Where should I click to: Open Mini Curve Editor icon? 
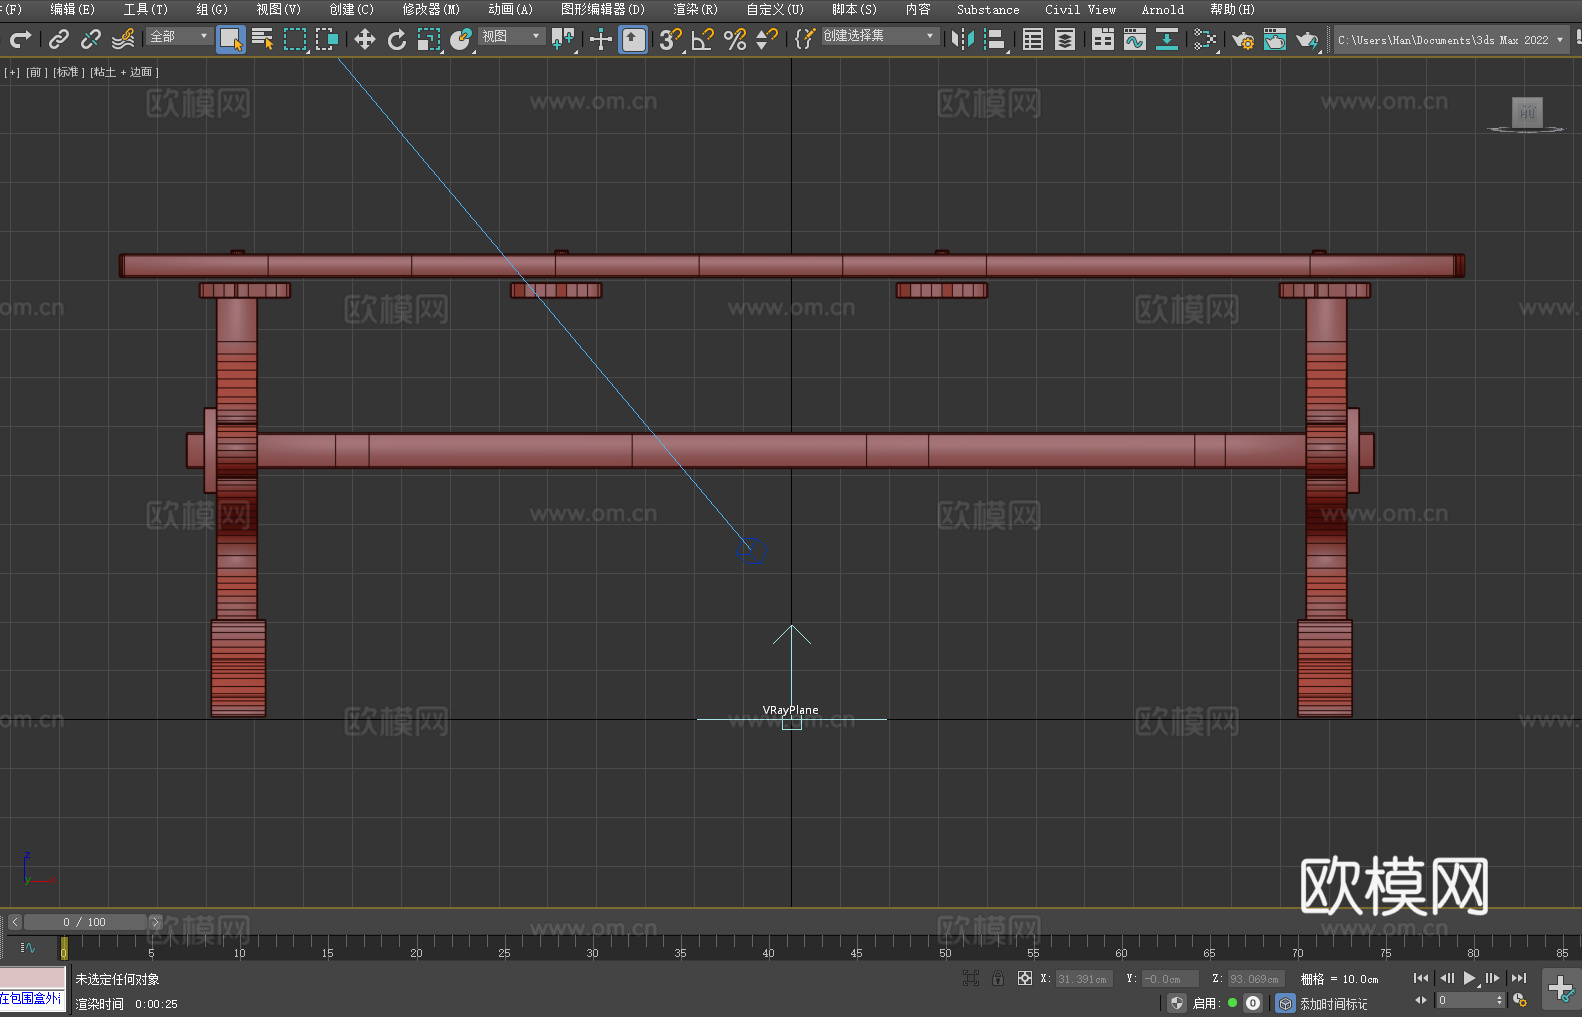[x=28, y=947]
